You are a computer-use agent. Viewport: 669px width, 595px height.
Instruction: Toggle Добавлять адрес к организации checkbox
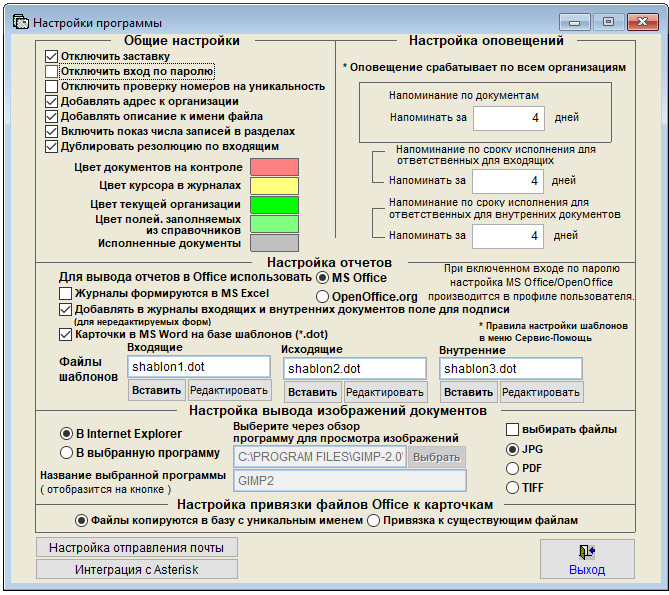[51, 102]
